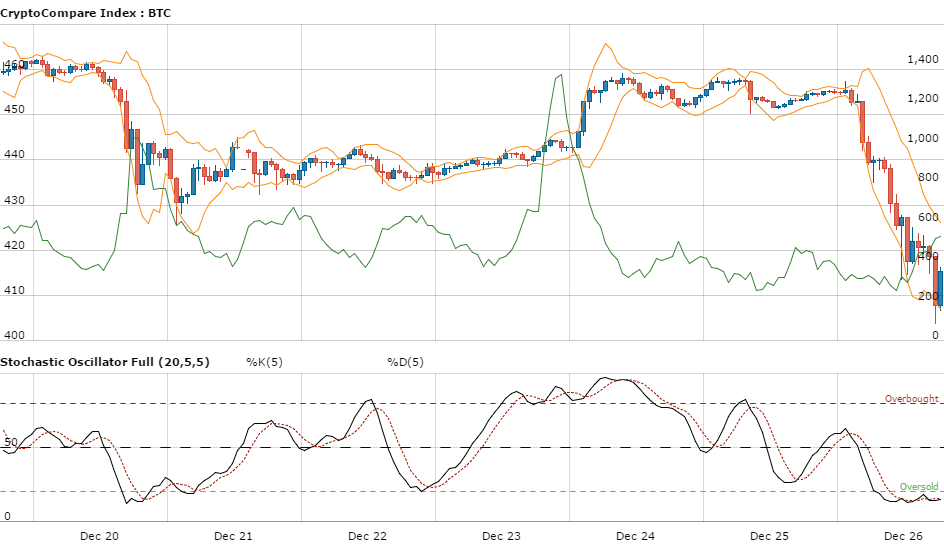The width and height of the screenshot is (944, 550).
Task: Click the Stochastic Oscillator Full (20,5,5) label
Action: pos(105,362)
